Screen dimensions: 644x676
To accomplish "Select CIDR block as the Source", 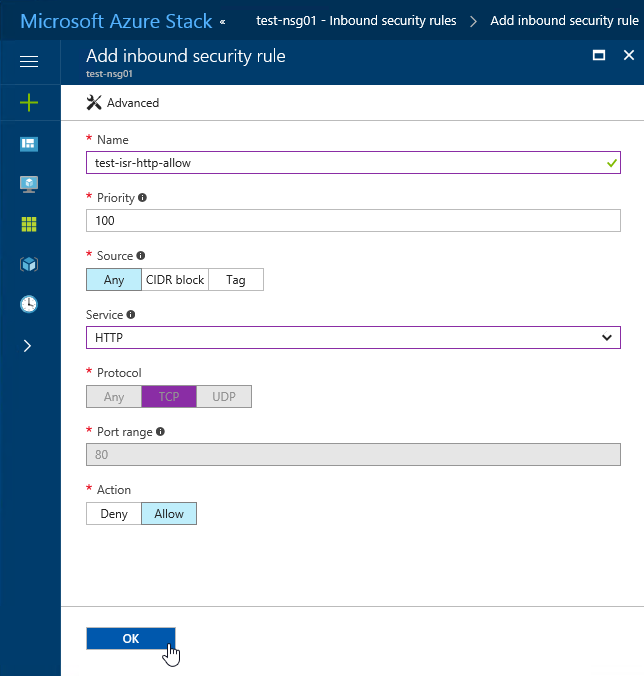I will pos(175,280).
